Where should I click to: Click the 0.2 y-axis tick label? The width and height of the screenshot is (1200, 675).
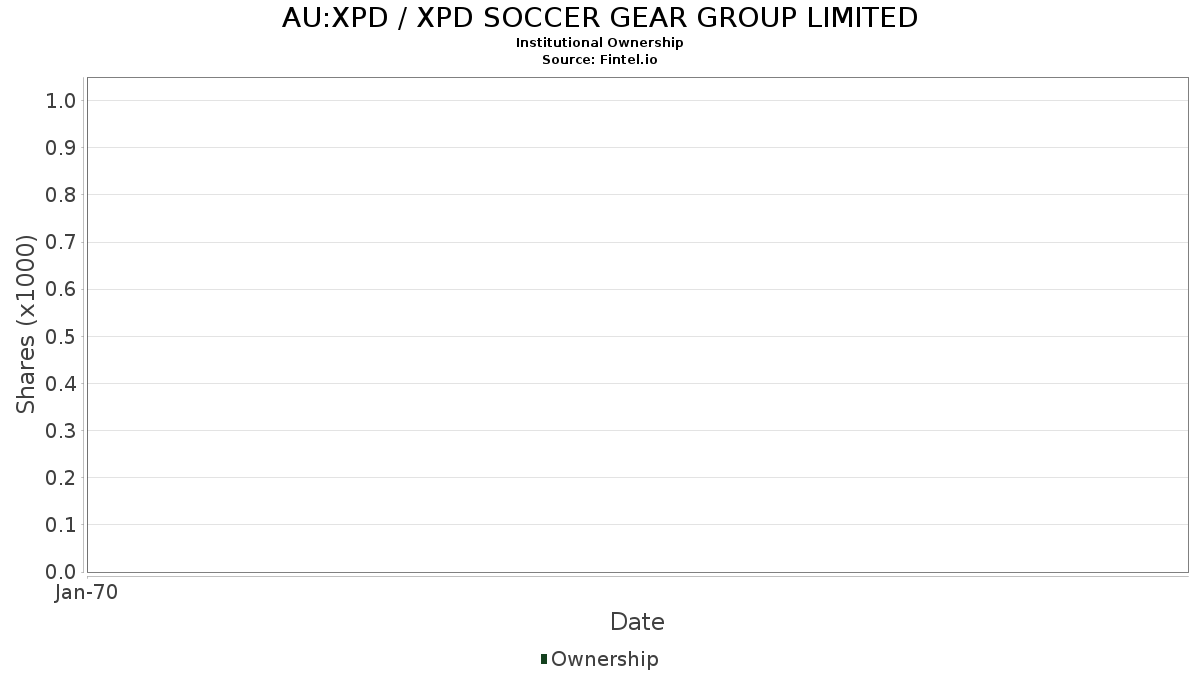click(61, 478)
